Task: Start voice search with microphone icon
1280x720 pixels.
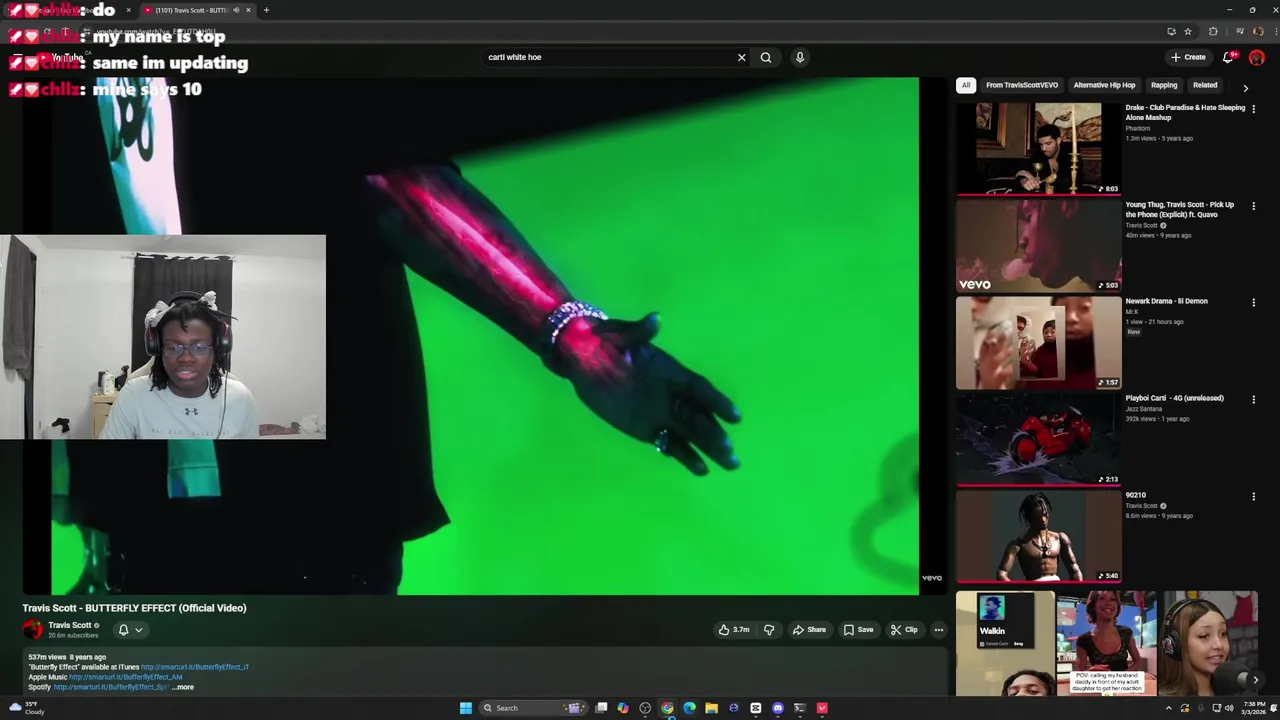Action: click(x=800, y=57)
